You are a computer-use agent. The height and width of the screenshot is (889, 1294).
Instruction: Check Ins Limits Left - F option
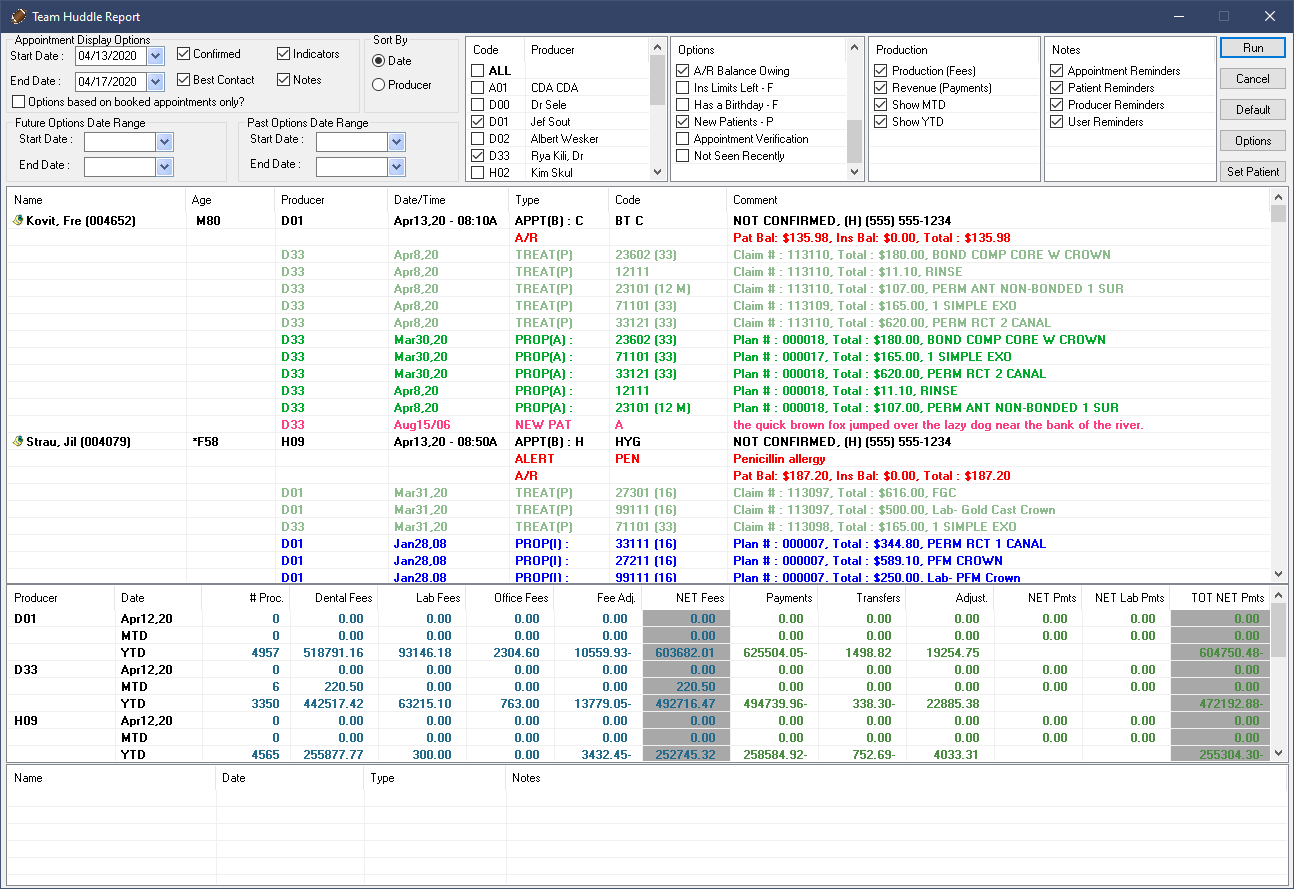(x=683, y=88)
